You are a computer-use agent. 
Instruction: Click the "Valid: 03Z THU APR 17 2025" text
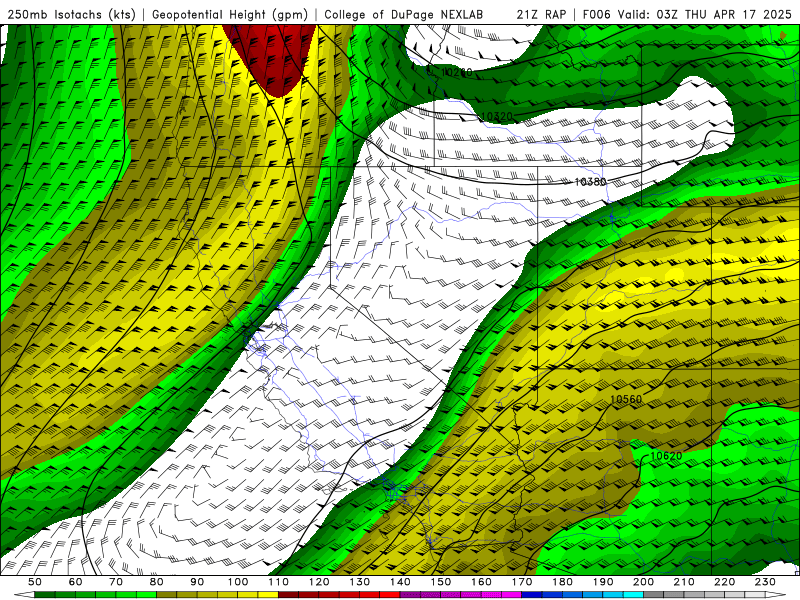tap(705, 15)
